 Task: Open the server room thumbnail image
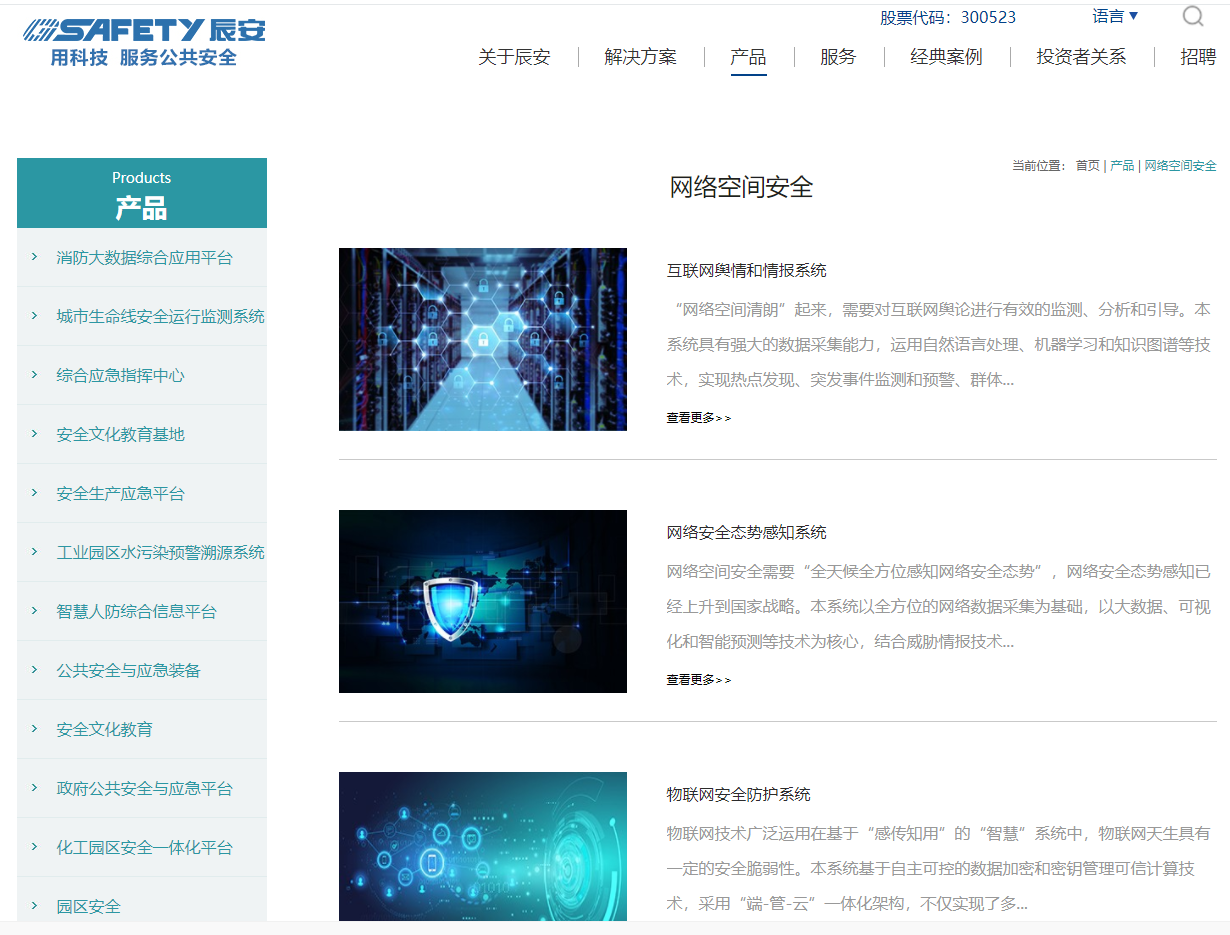coord(483,340)
